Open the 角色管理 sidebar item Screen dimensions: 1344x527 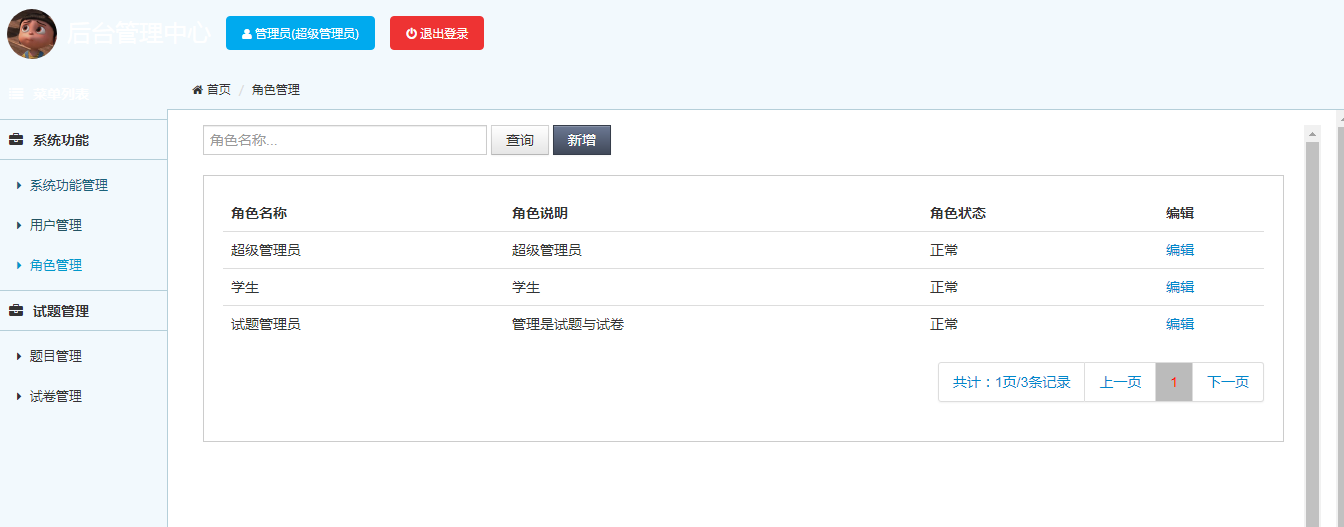point(56,265)
